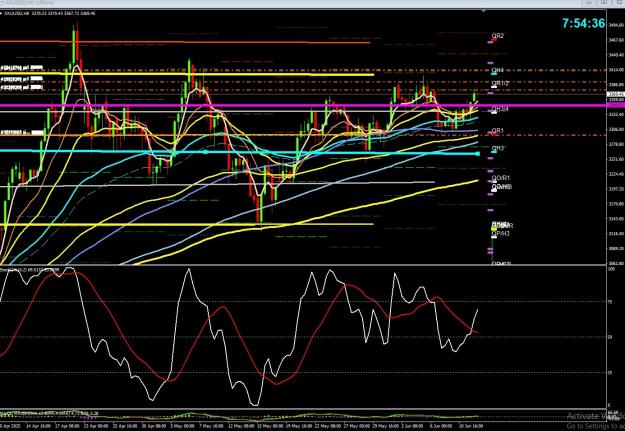
Task: Click the QP/H3 pivot level label
Action: point(501,234)
